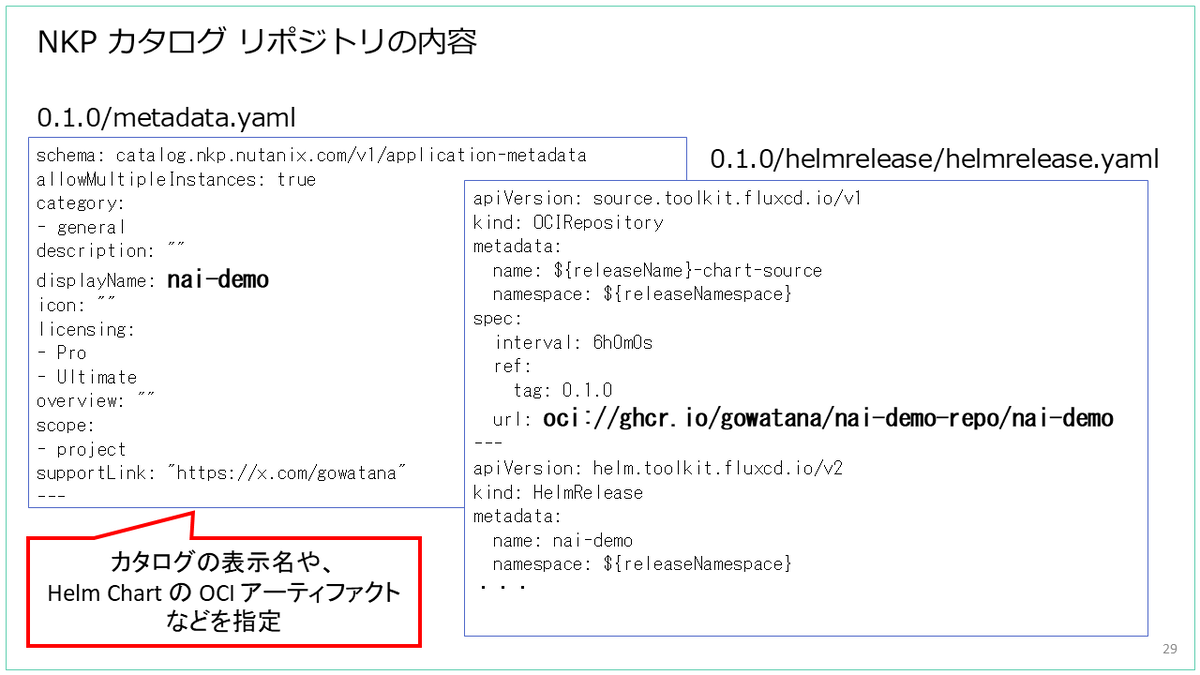This screenshot has height=675, width=1200.
Task: Select the heading '0.1.0/metadata.yaml'
Action: pyautogui.click(x=166, y=118)
